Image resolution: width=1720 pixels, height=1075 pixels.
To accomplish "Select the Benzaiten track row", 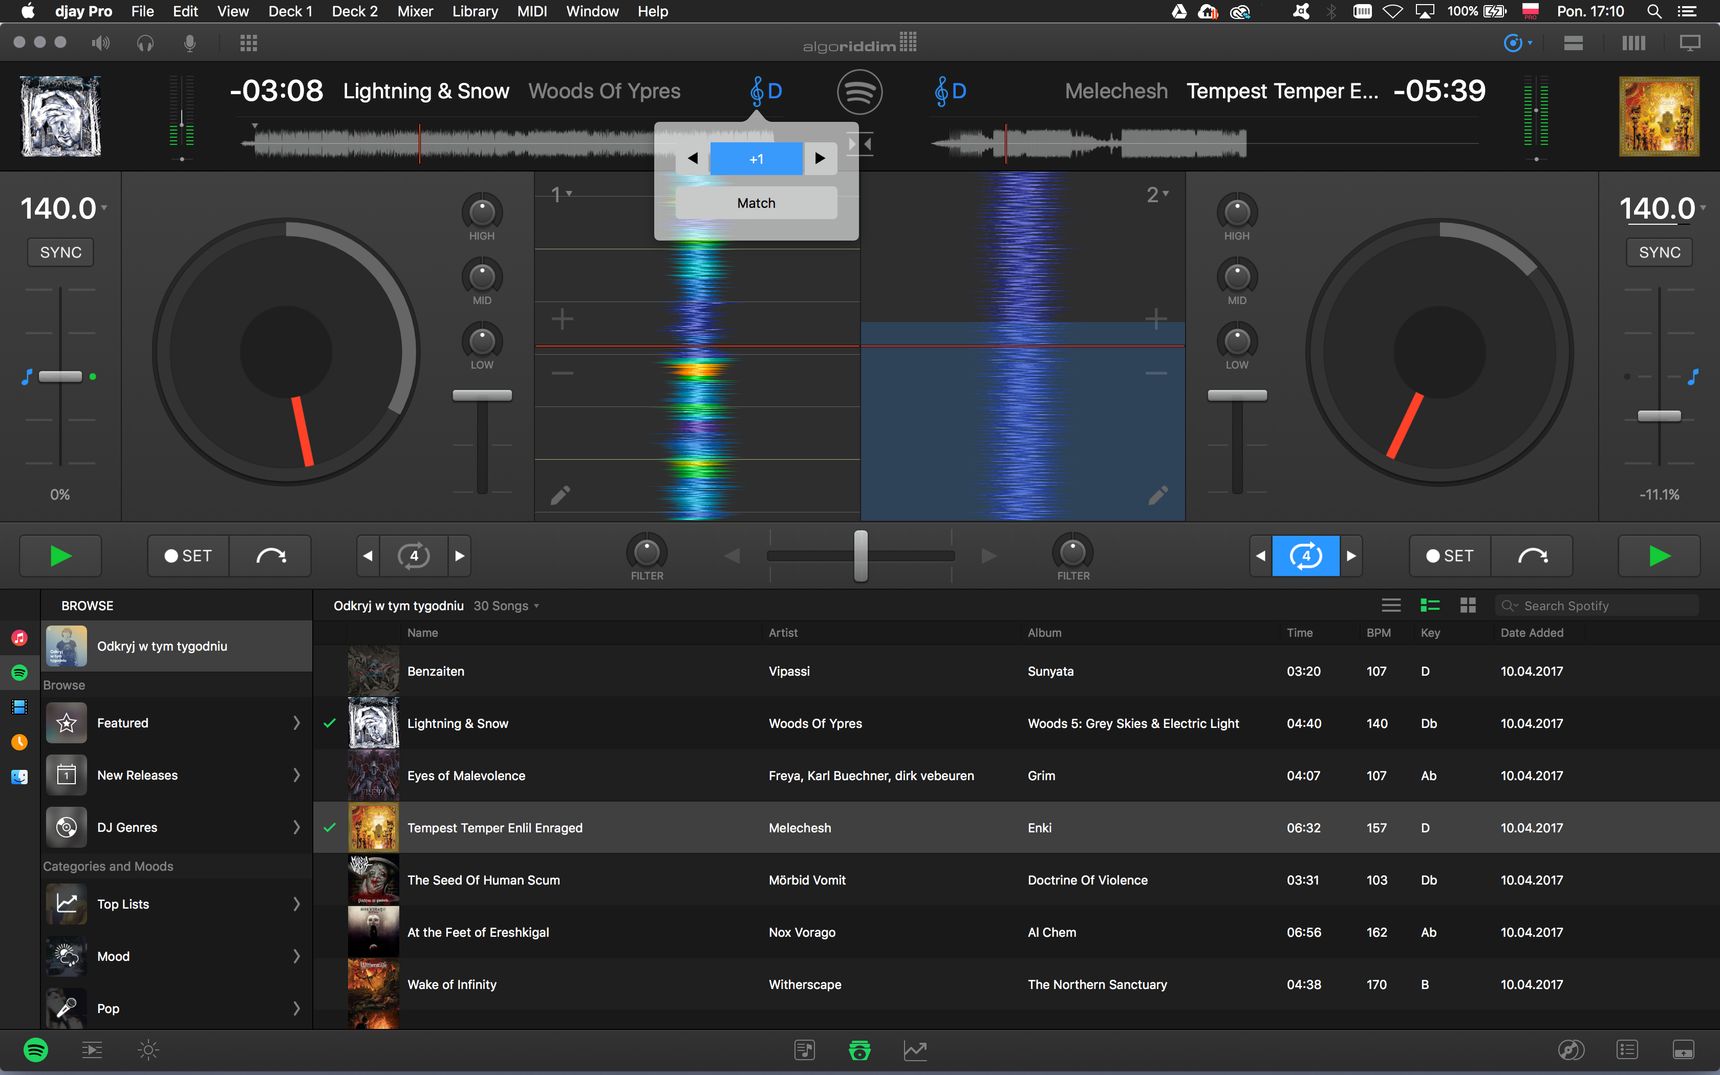I will point(1016,671).
